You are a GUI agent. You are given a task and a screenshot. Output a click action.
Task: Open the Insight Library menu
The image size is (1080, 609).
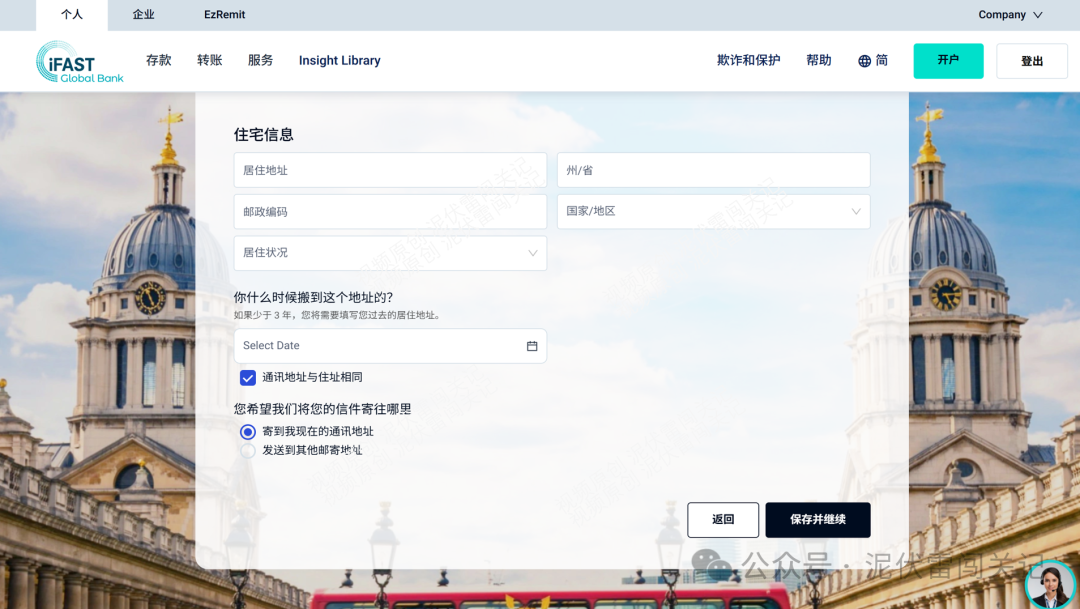tap(339, 60)
